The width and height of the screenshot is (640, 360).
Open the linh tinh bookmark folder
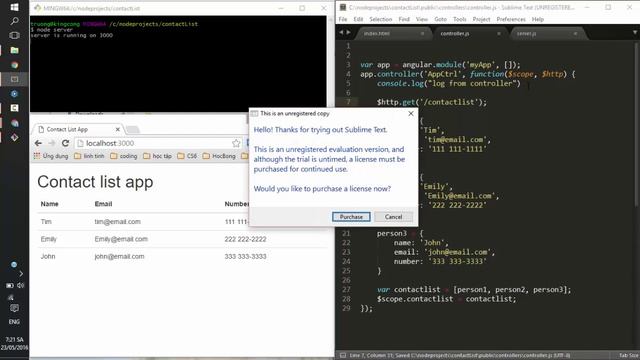(89, 156)
